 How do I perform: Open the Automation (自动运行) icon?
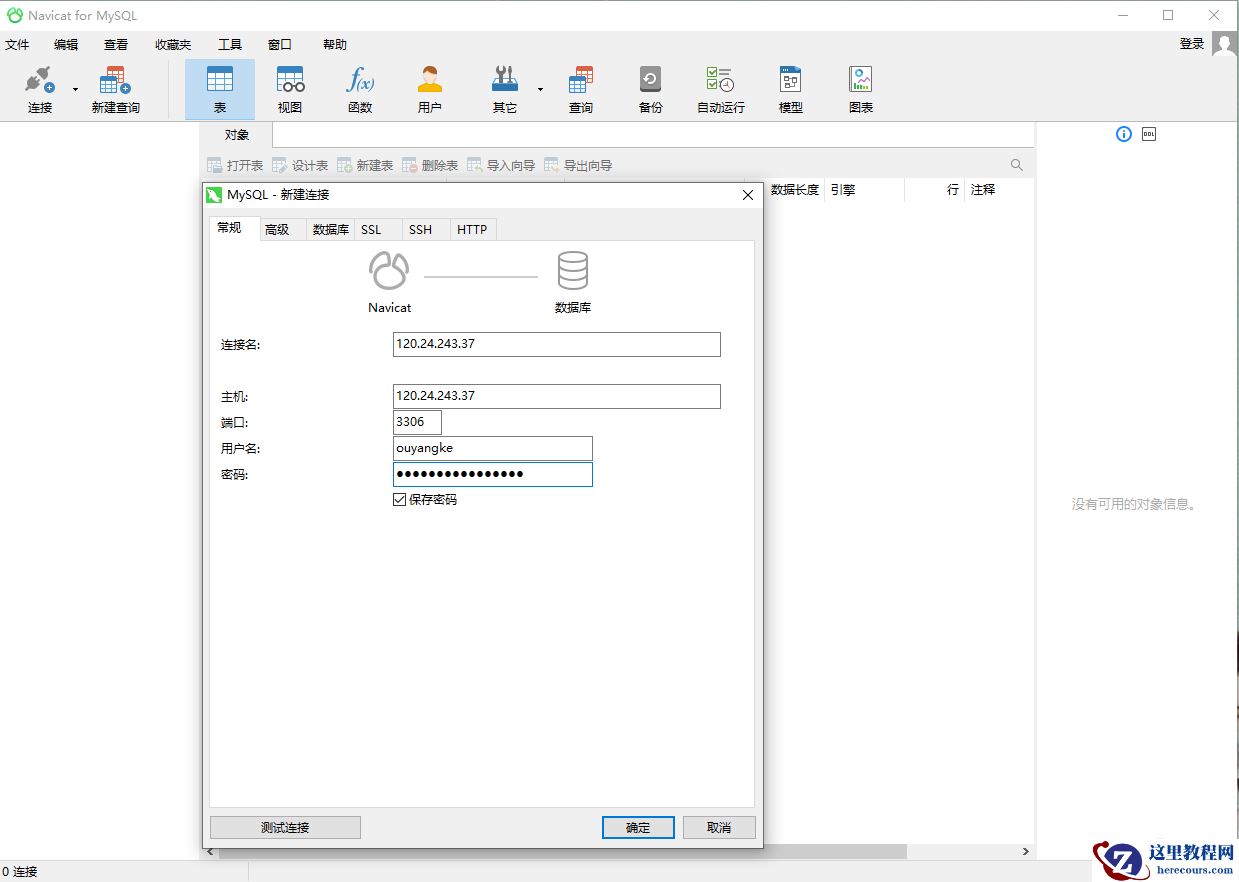tap(720, 88)
